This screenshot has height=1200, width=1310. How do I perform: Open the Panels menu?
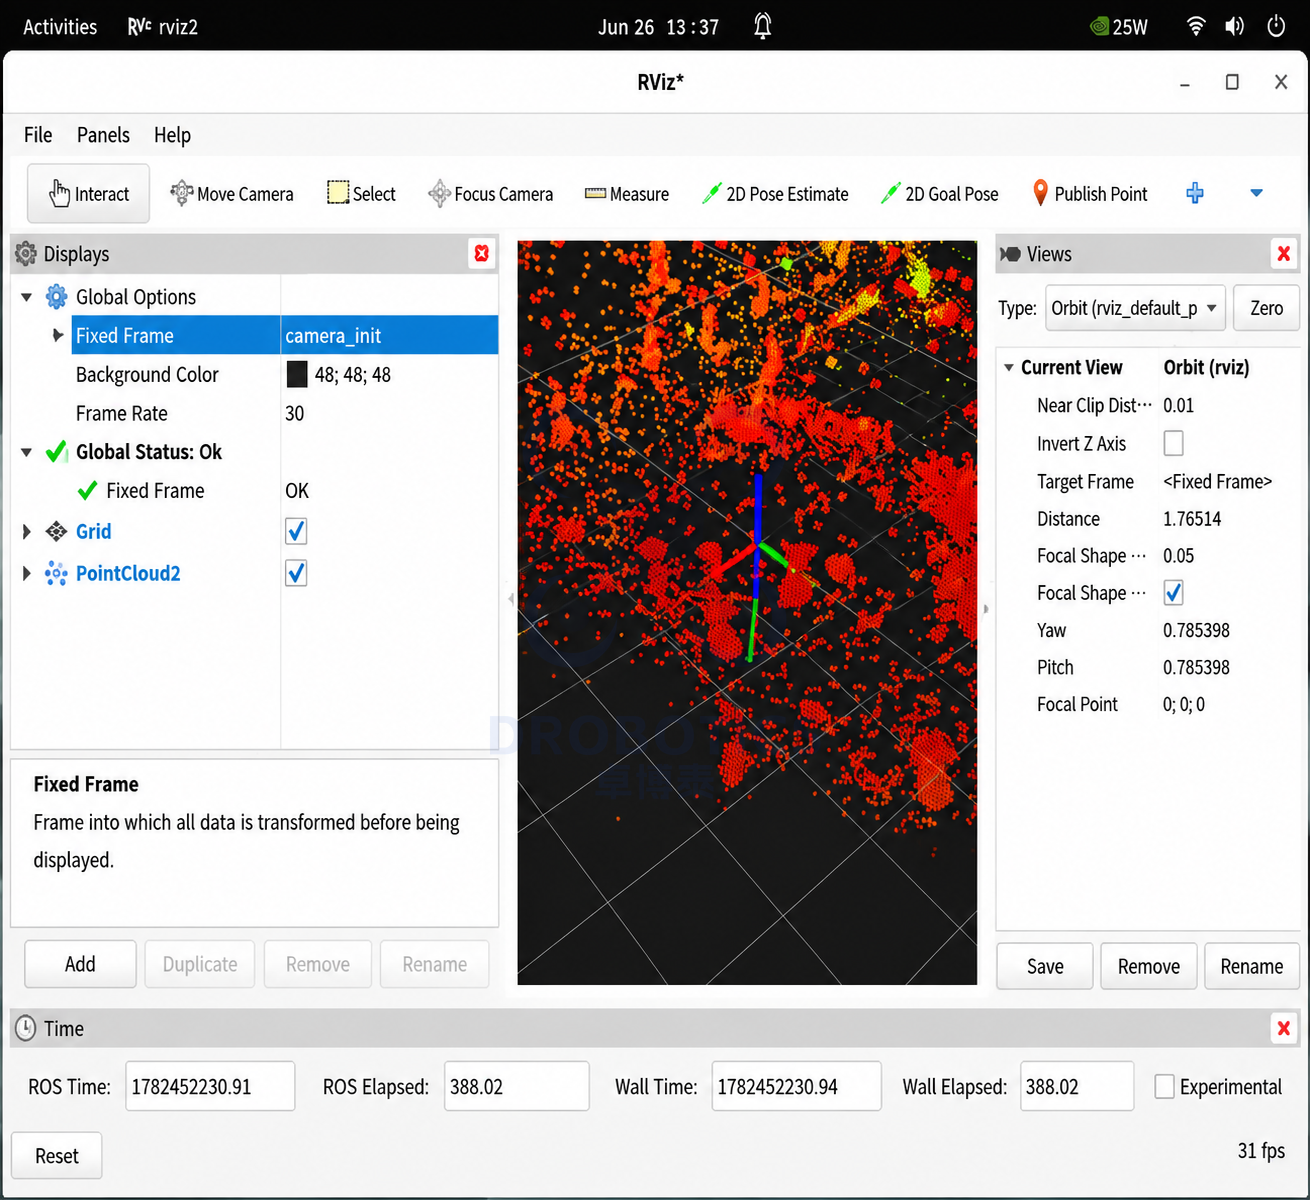[x=103, y=135]
